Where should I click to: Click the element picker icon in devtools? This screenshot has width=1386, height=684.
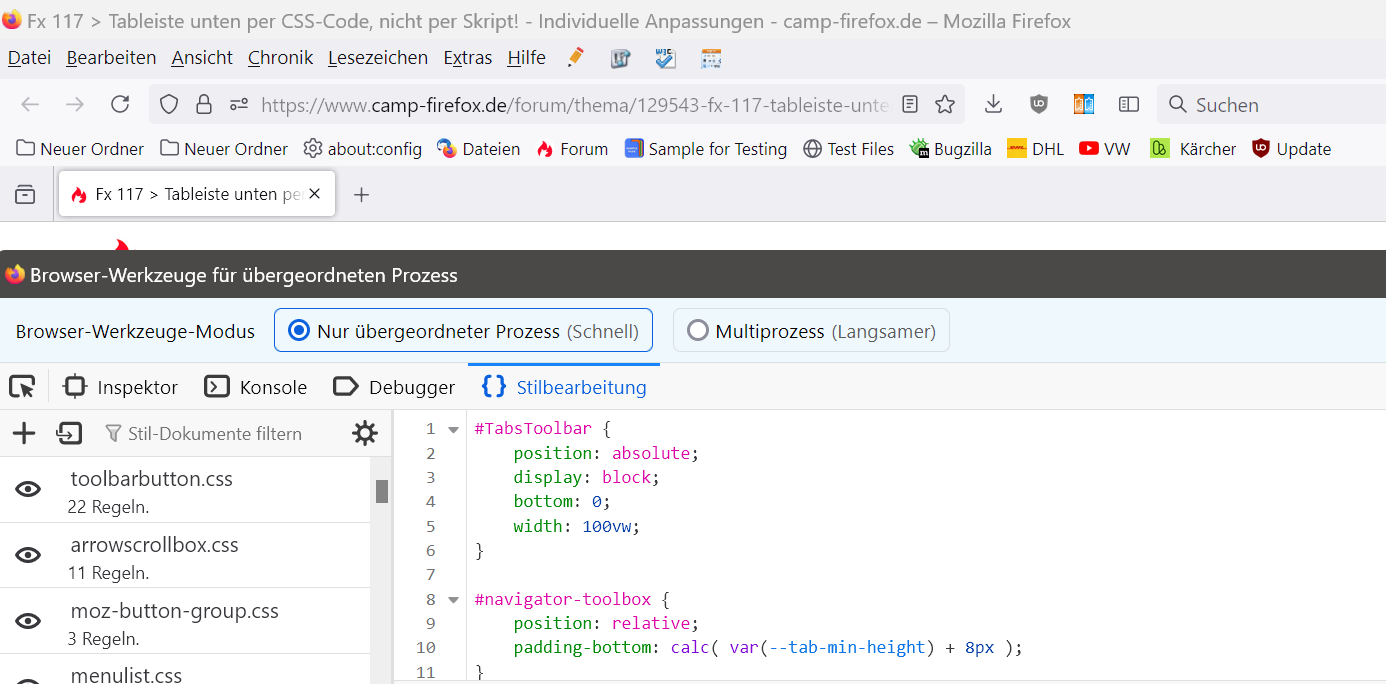[x=22, y=387]
